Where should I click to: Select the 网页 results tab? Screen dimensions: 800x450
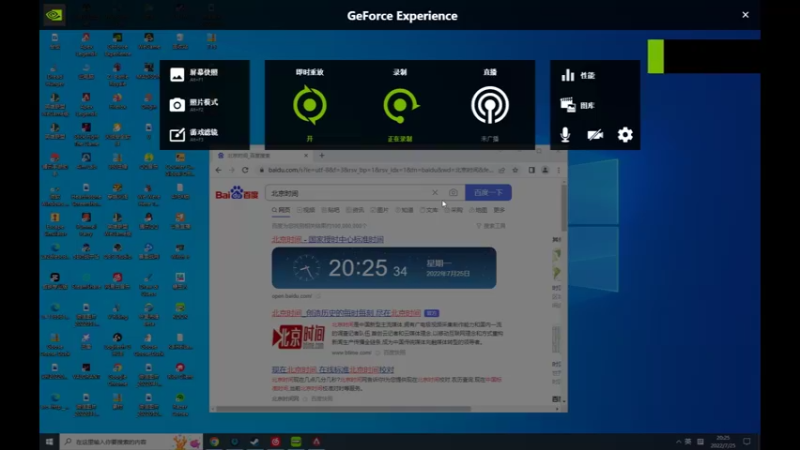(281, 210)
